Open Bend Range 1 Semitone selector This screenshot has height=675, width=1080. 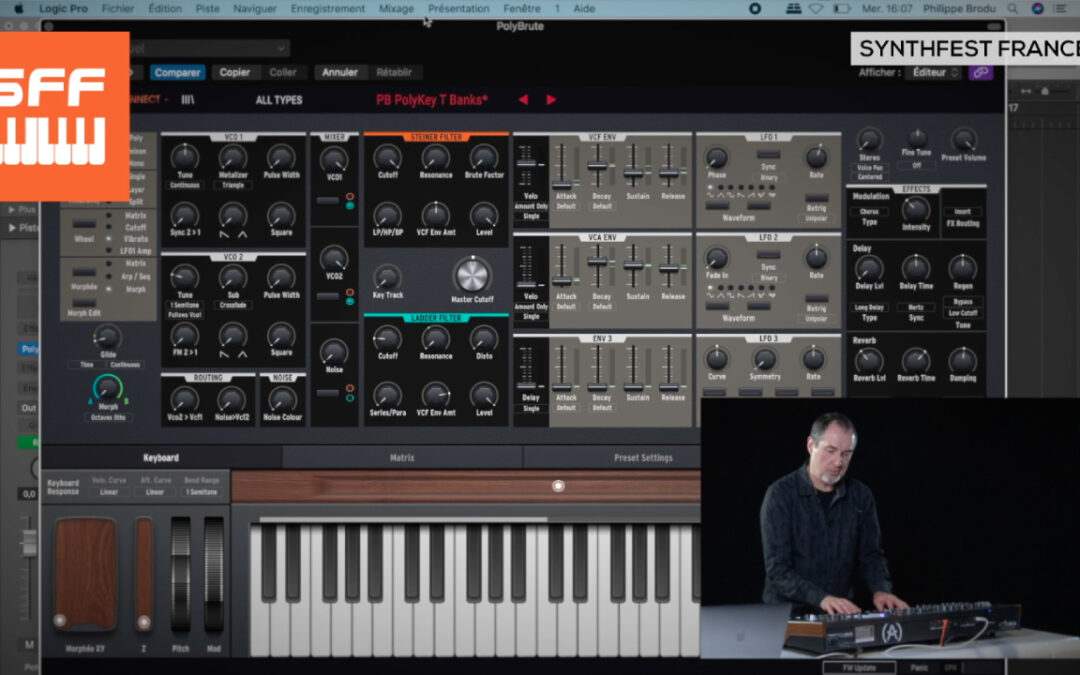[x=201, y=492]
